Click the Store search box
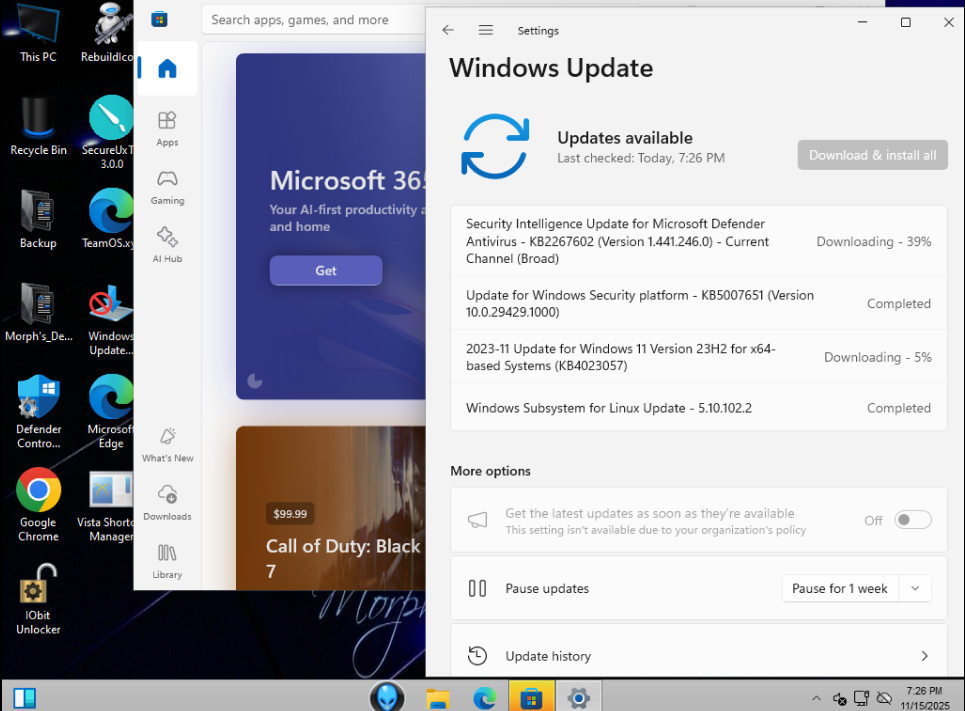Image resolution: width=965 pixels, height=711 pixels. [310, 20]
